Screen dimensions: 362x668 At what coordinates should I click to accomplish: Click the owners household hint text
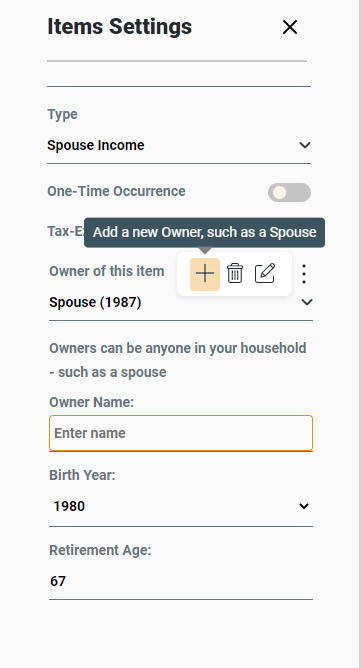(178, 360)
